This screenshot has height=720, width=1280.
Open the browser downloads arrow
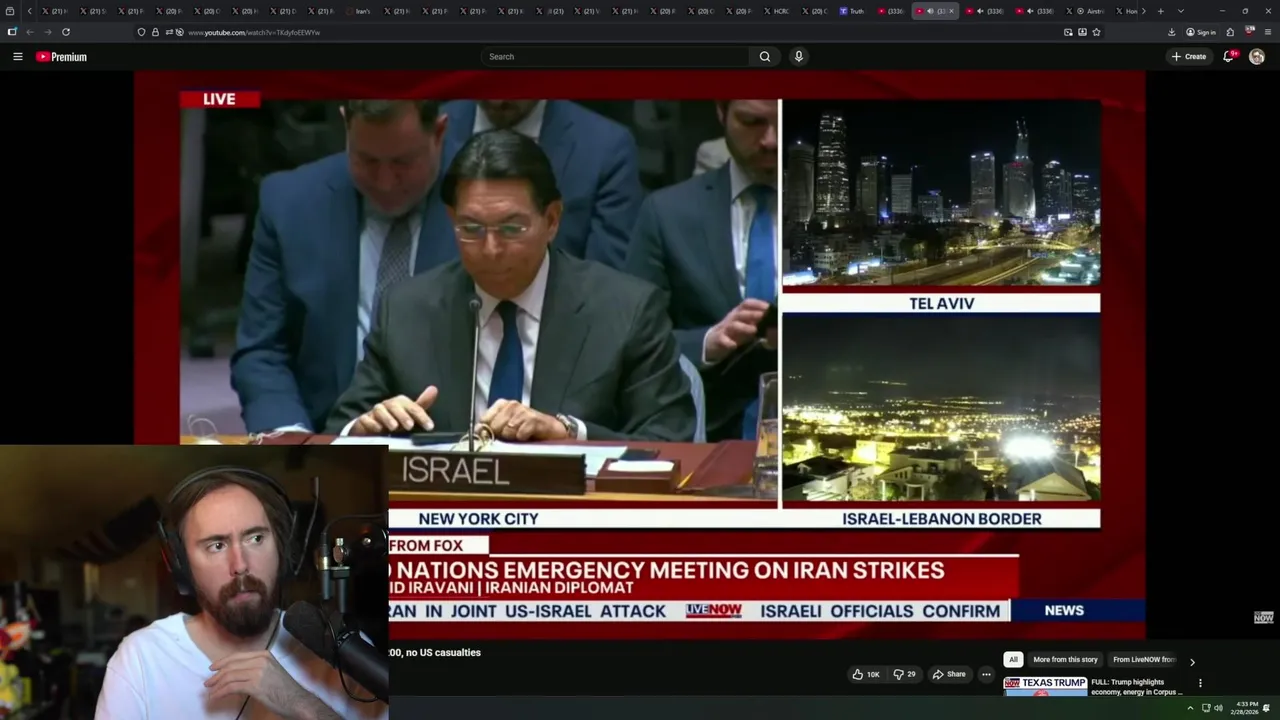(x=1171, y=32)
